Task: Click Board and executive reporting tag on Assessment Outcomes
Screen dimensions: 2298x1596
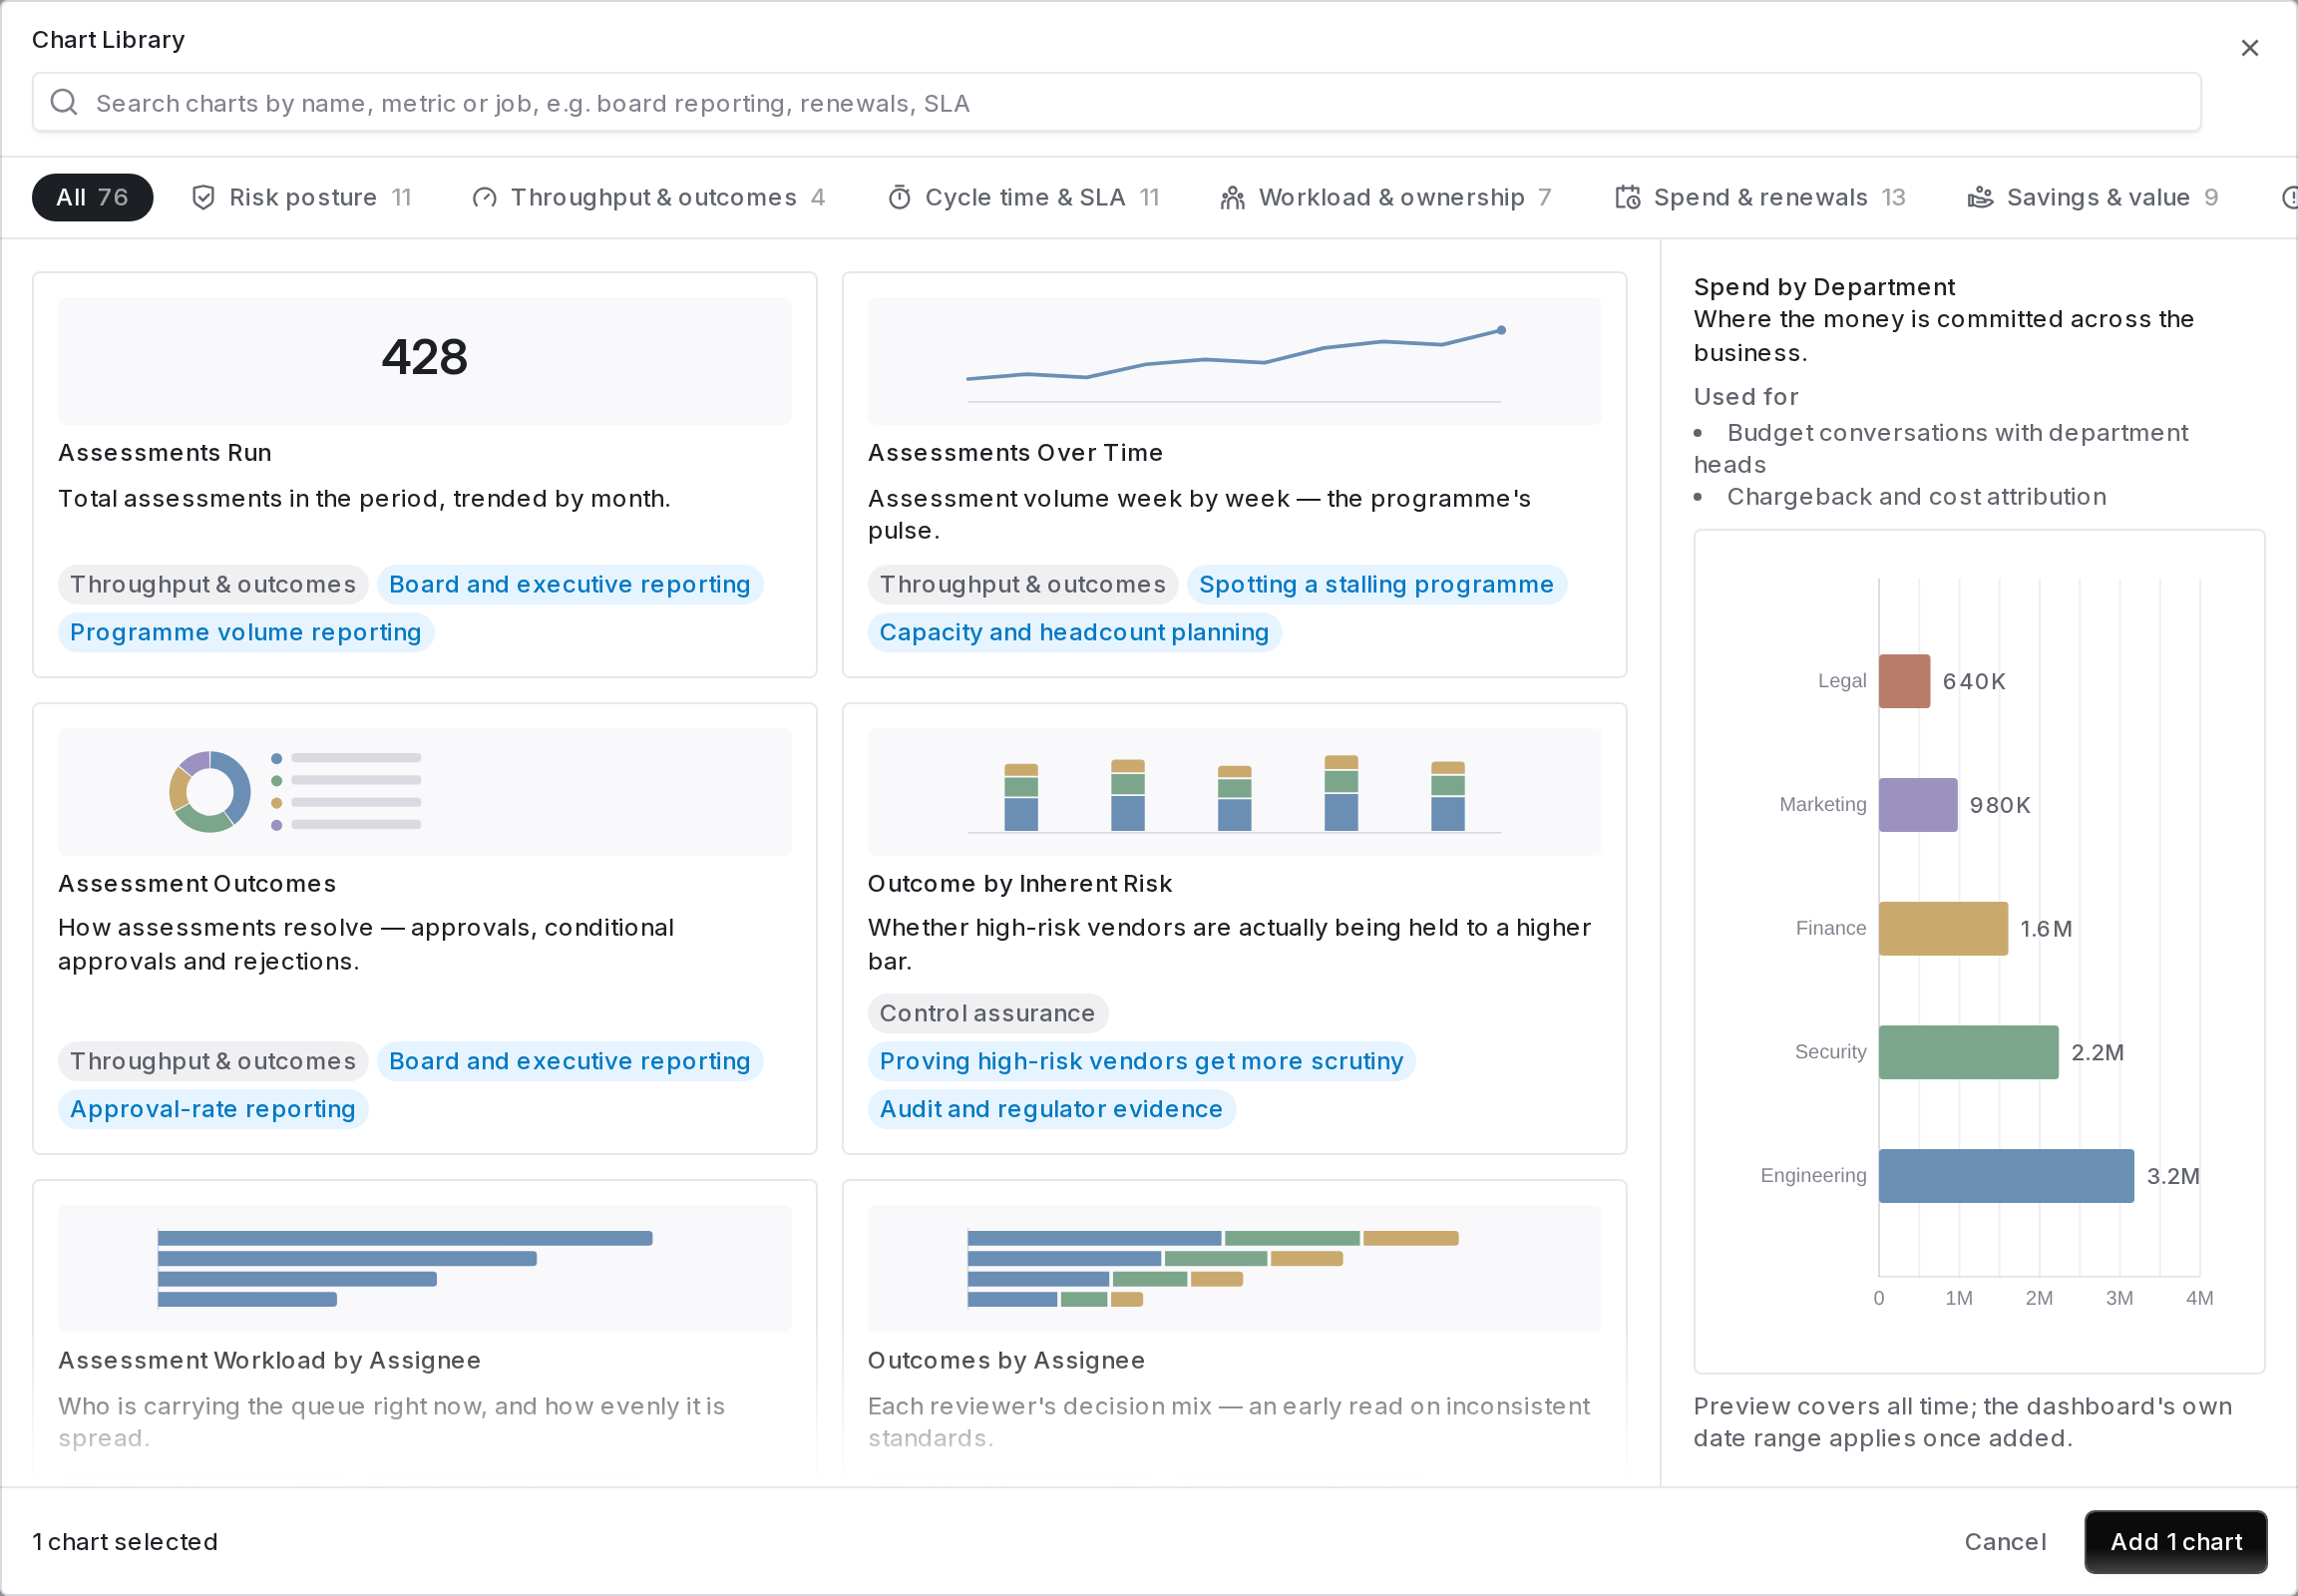Action: [570, 1061]
